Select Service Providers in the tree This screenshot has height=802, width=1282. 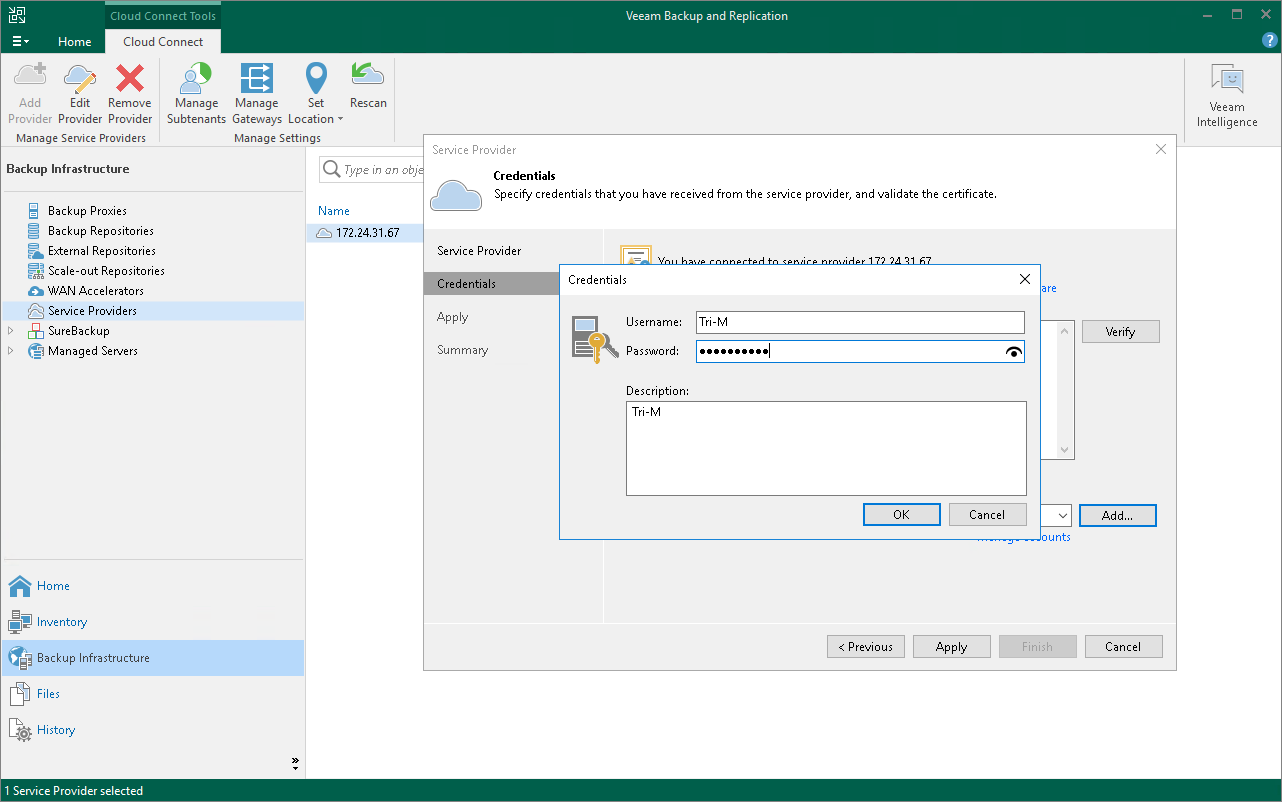point(92,311)
